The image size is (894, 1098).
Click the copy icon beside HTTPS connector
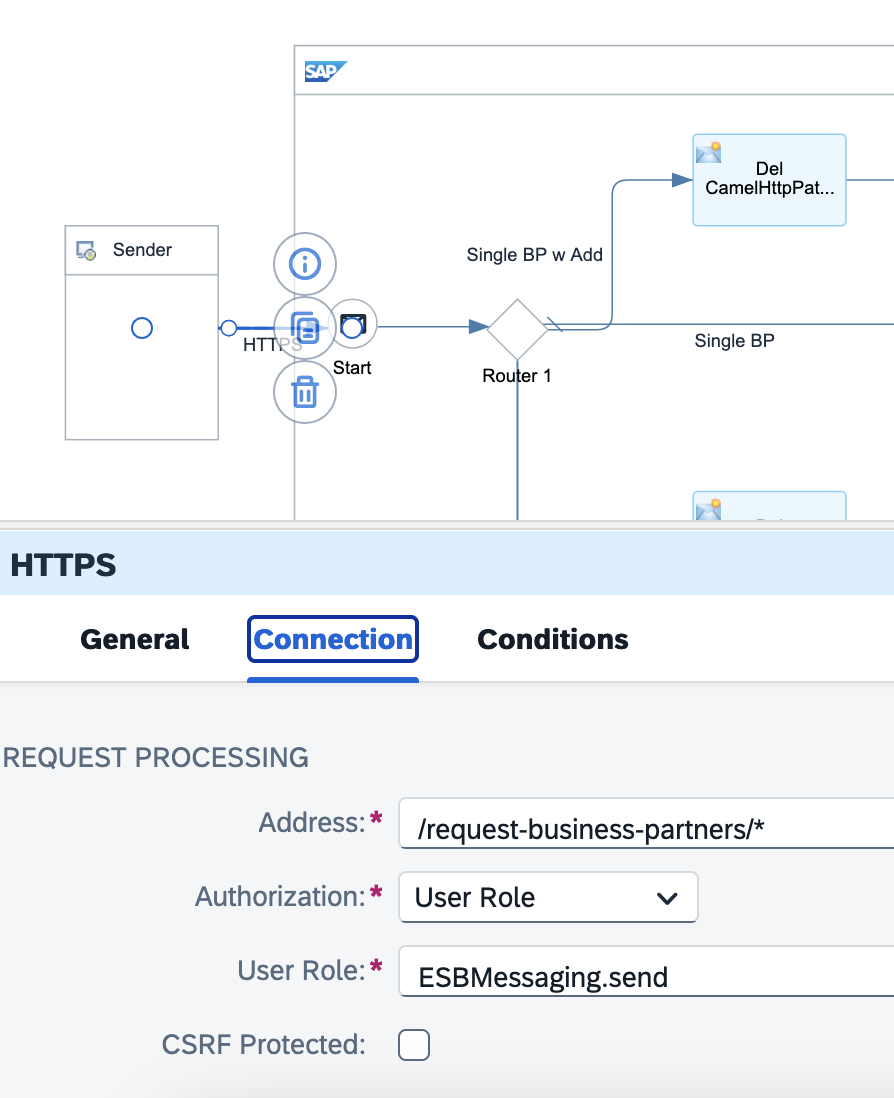pyautogui.click(x=305, y=328)
